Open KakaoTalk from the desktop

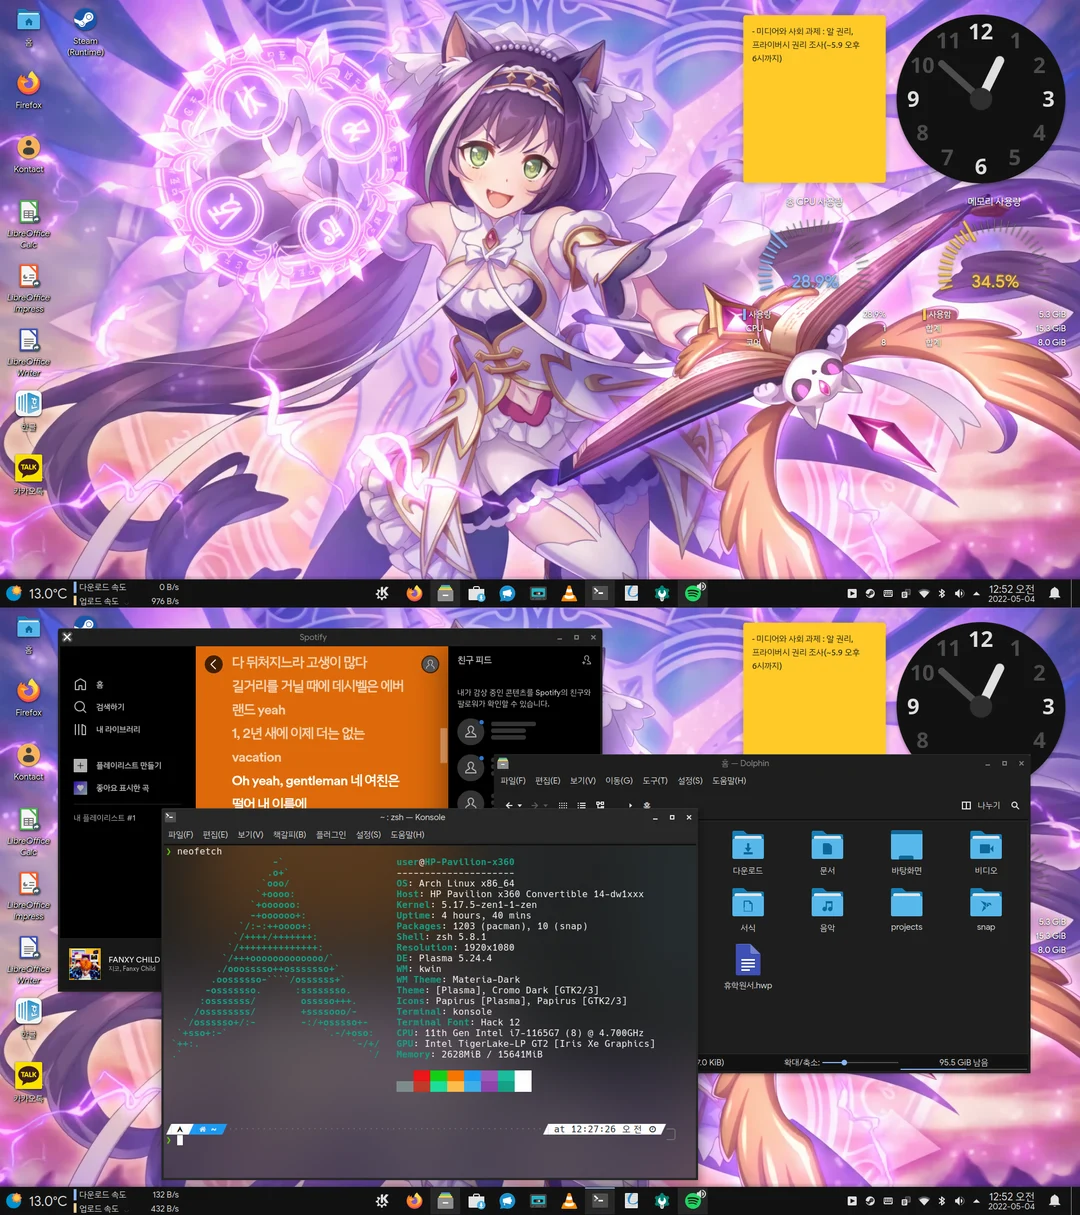click(x=27, y=1077)
